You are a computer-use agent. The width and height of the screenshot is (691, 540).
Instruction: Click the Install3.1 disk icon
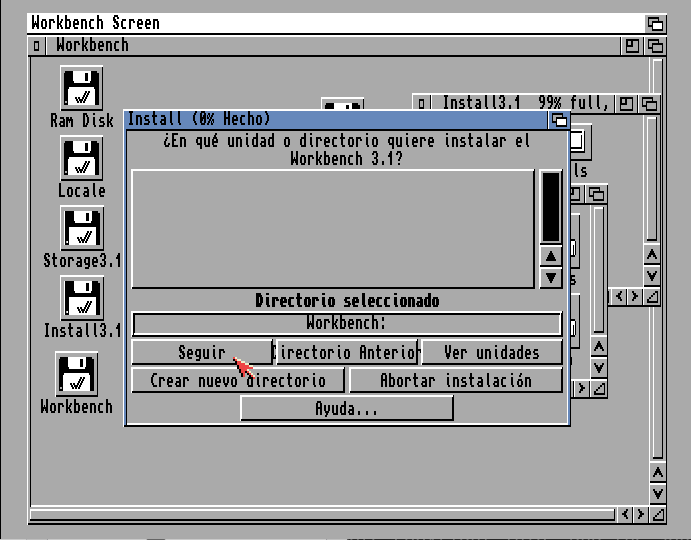point(81,298)
